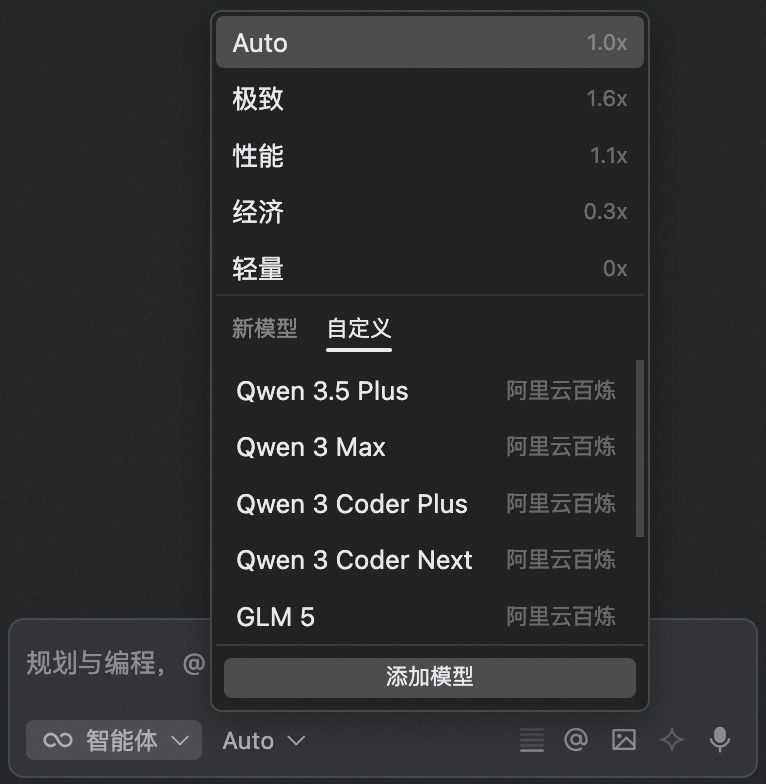Focus the 规划与编程 input field
Viewport: 766px width, 784px height.
[x=110, y=663]
